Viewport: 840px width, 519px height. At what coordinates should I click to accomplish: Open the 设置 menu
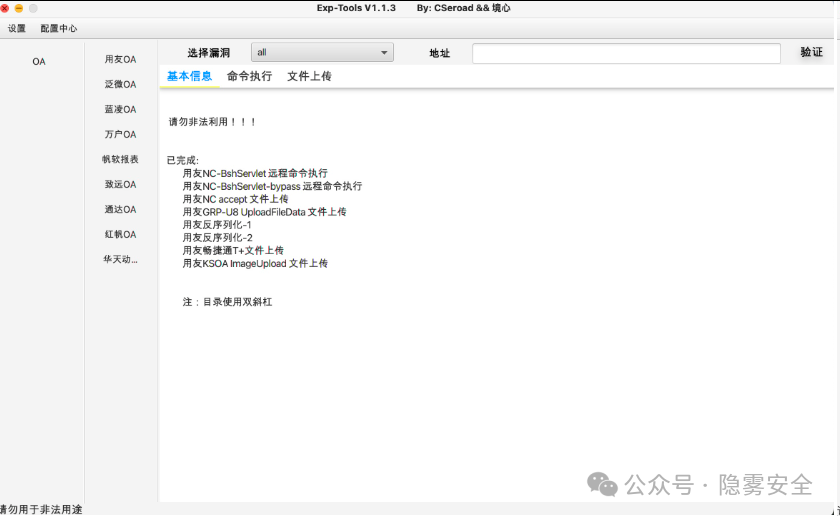coord(17,28)
